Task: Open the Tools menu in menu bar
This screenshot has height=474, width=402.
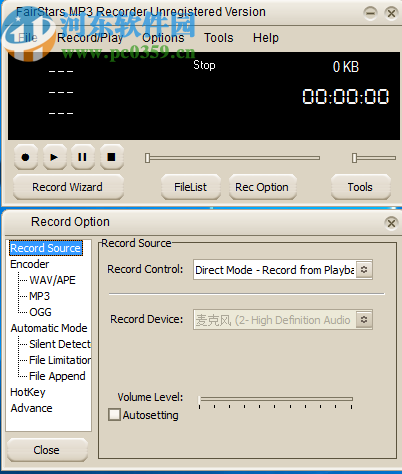Action: (219, 38)
